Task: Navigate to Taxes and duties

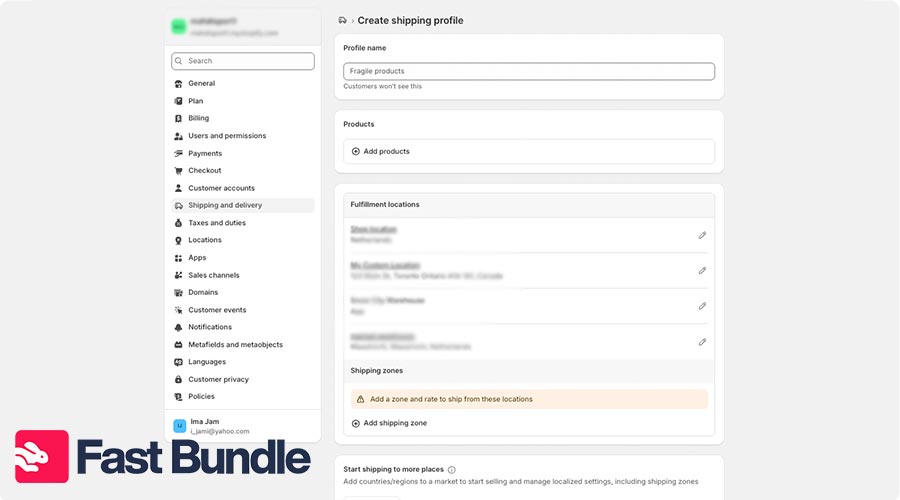Action: pyautogui.click(x=217, y=223)
